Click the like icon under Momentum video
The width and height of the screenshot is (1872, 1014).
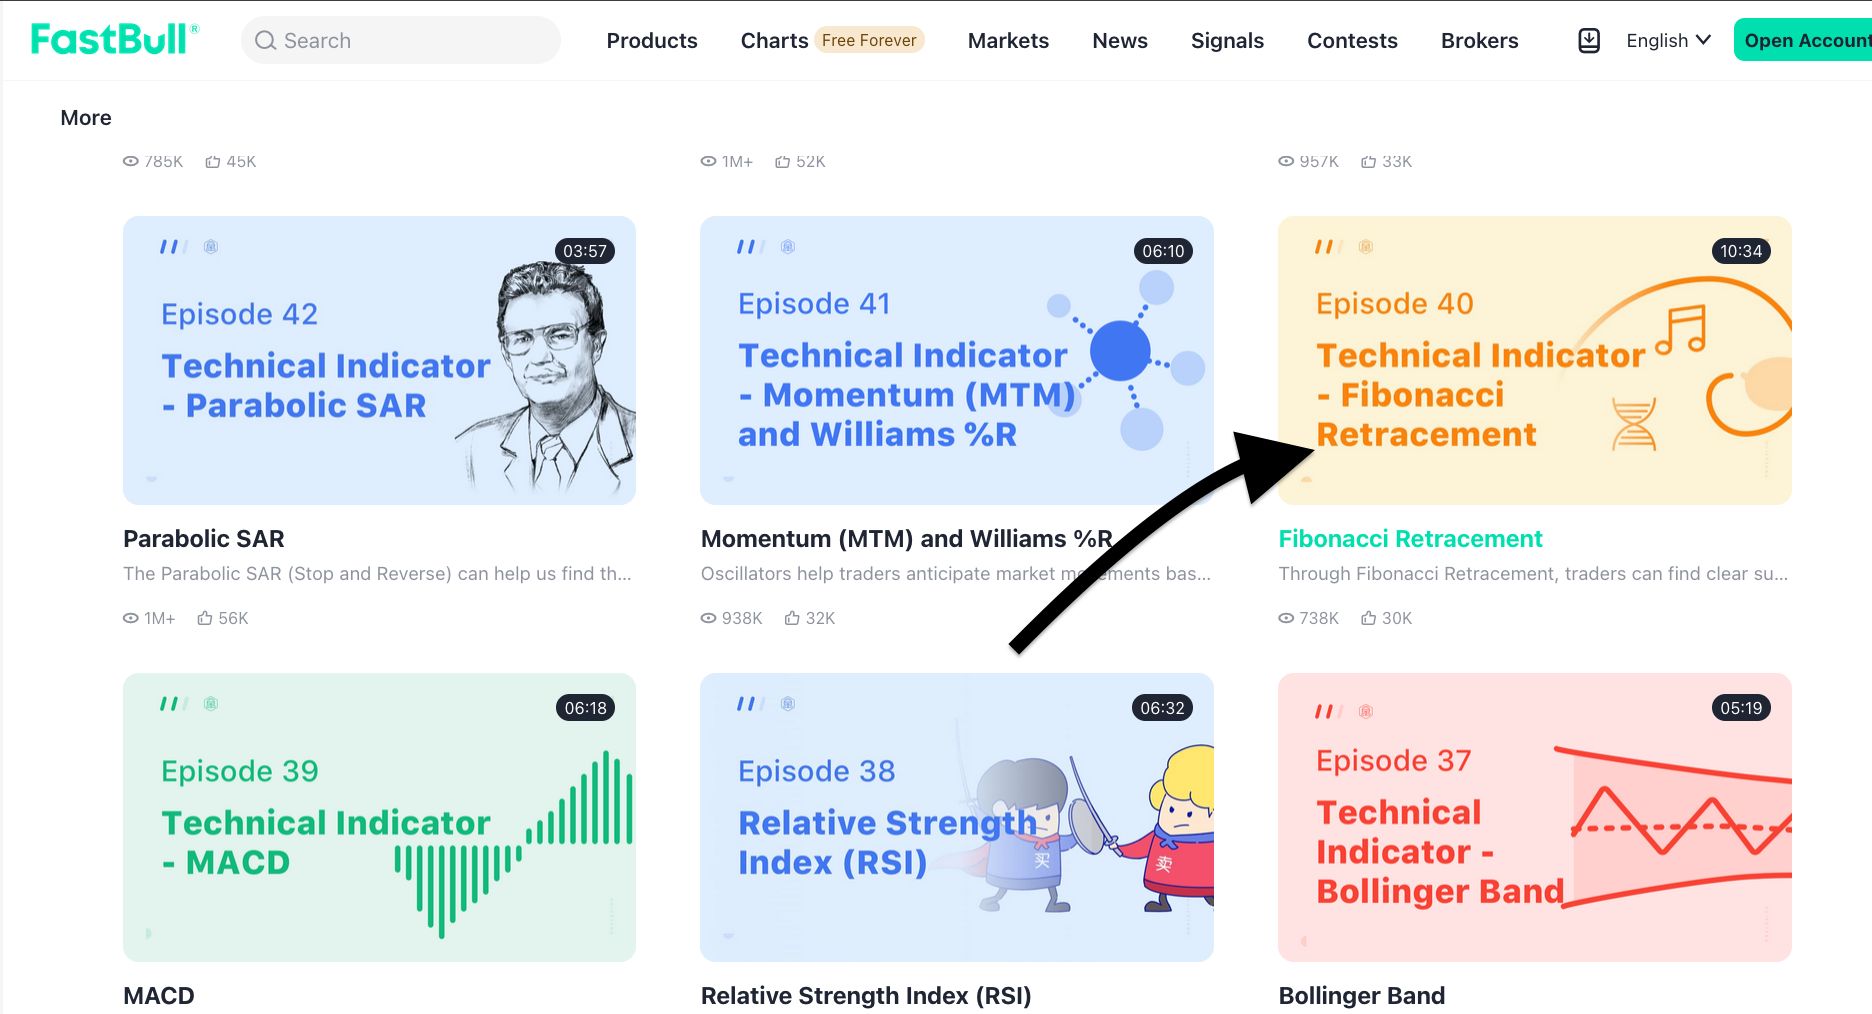click(792, 618)
